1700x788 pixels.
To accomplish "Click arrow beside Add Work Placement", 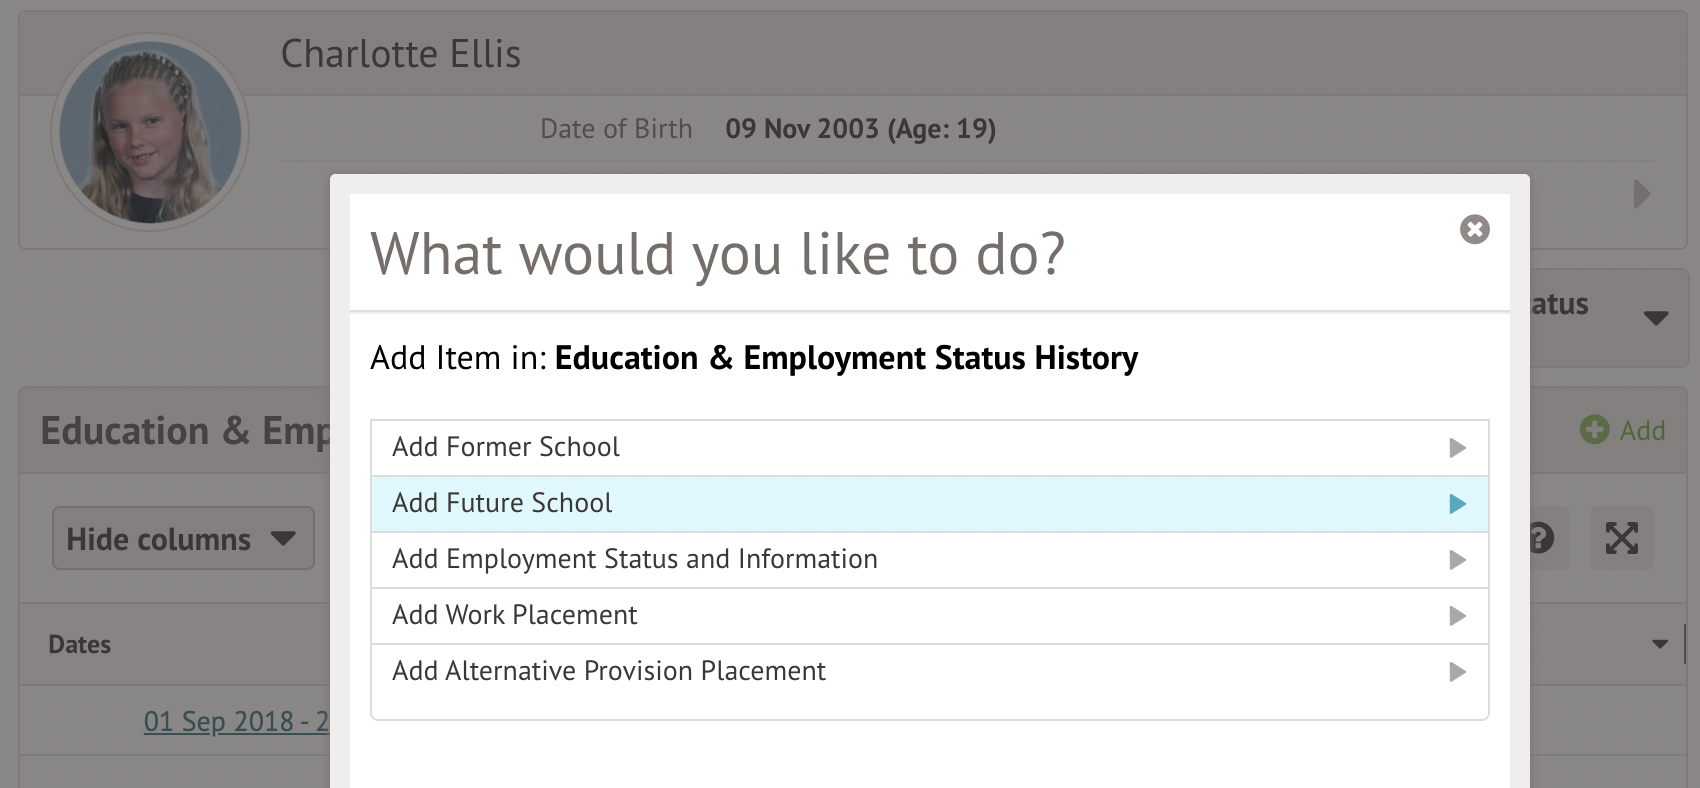I will click(1457, 616).
